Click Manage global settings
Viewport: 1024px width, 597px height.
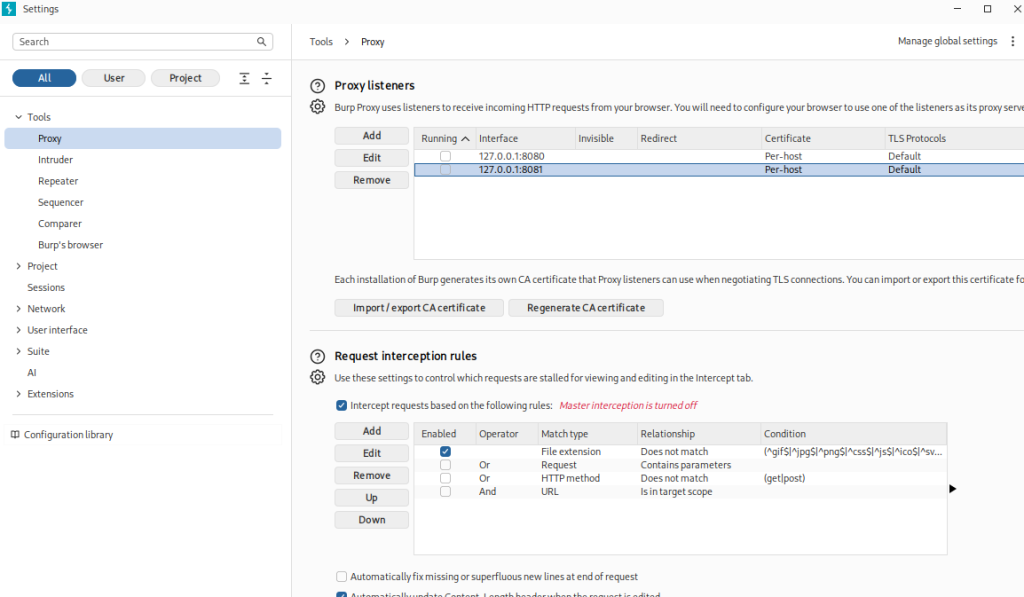pyautogui.click(x=947, y=41)
